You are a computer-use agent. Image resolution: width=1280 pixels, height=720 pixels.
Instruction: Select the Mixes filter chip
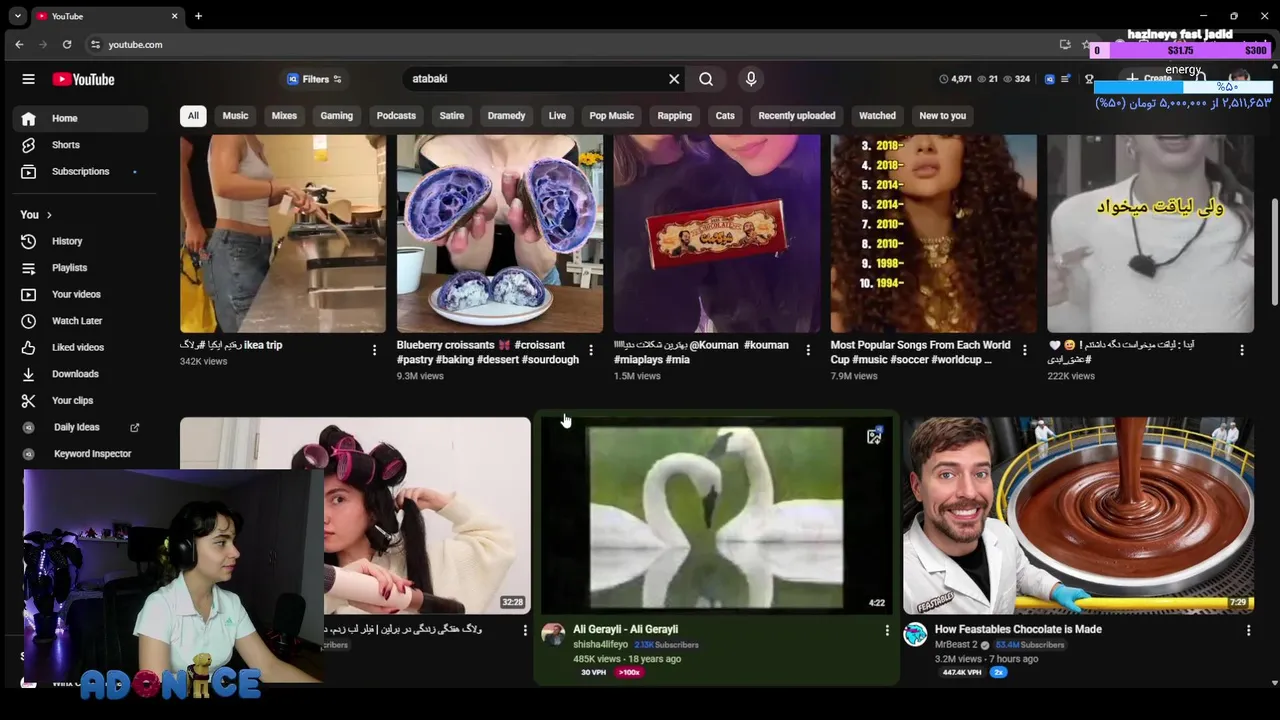(284, 116)
